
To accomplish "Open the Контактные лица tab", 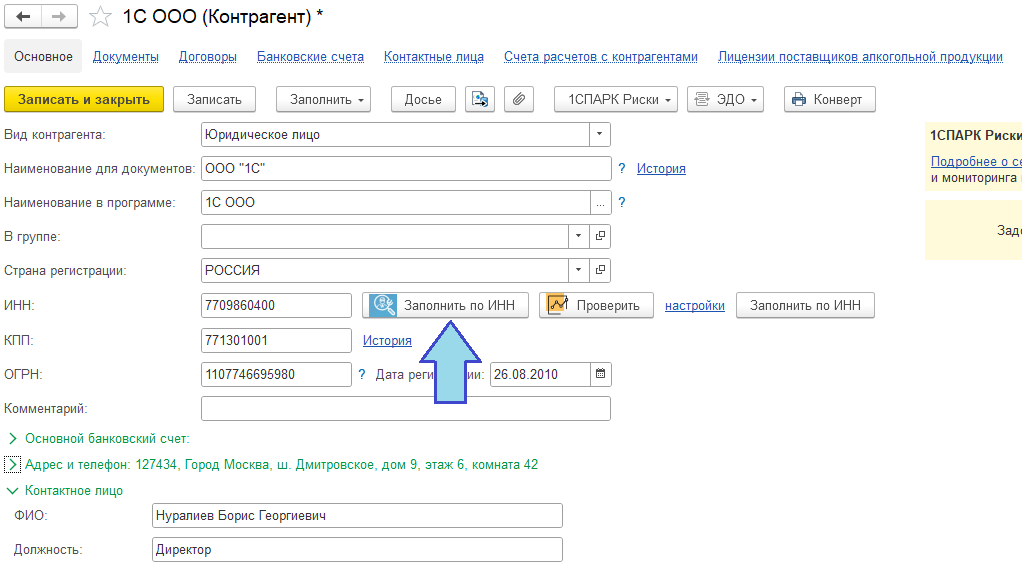I will [x=434, y=57].
